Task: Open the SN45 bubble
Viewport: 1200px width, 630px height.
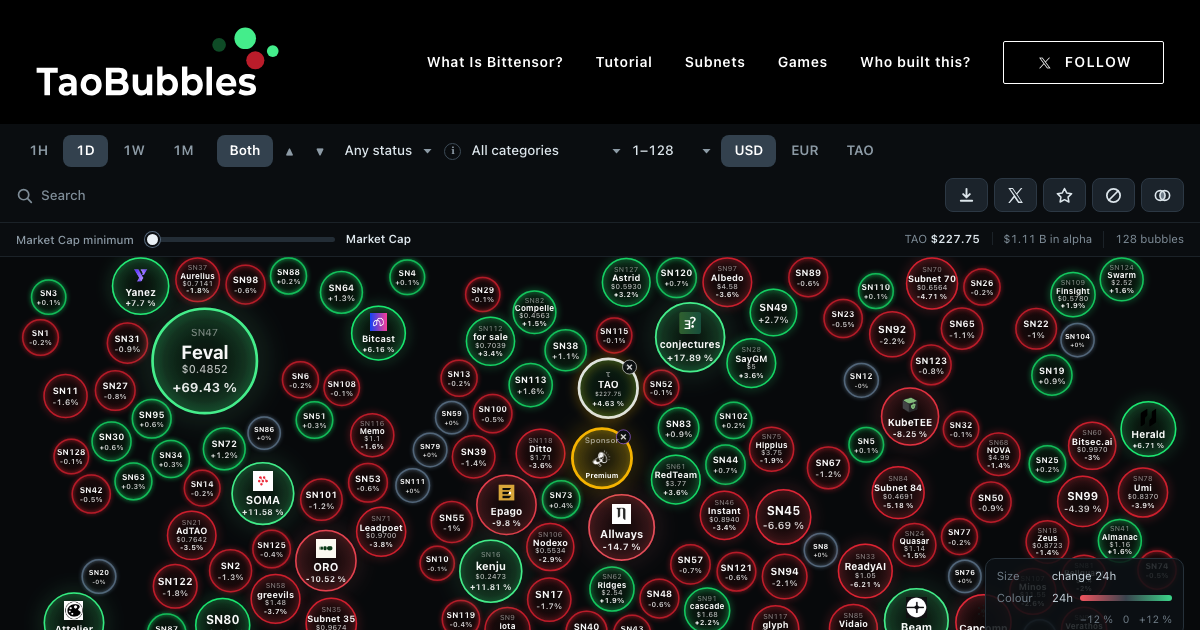Action: coord(783,517)
